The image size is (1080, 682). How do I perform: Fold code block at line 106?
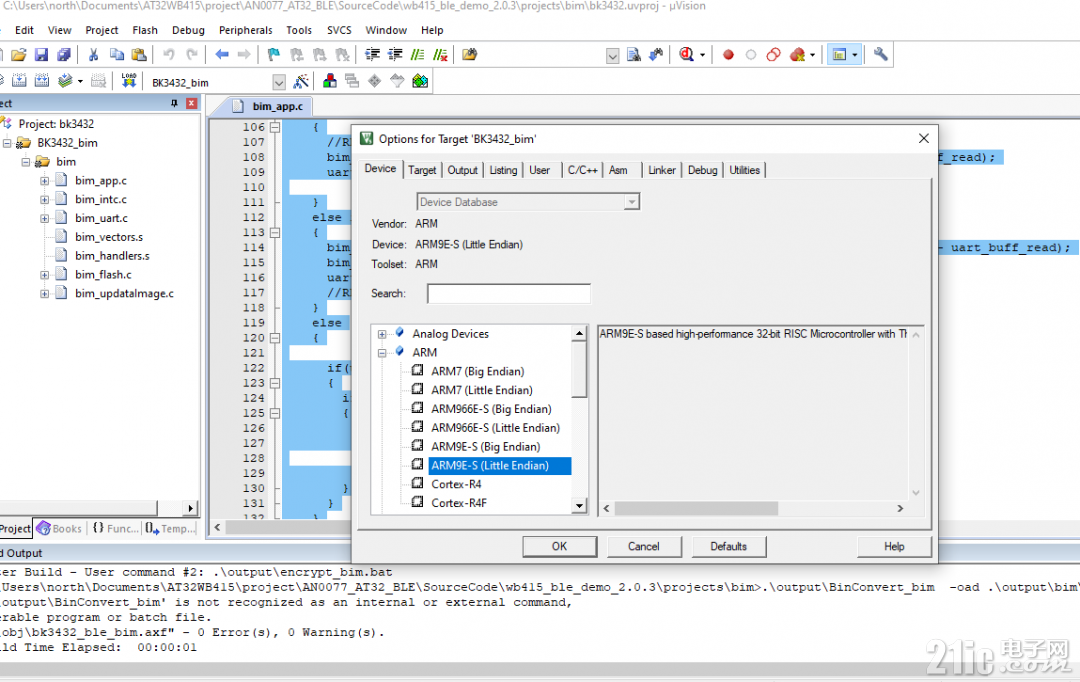[x=275, y=127]
